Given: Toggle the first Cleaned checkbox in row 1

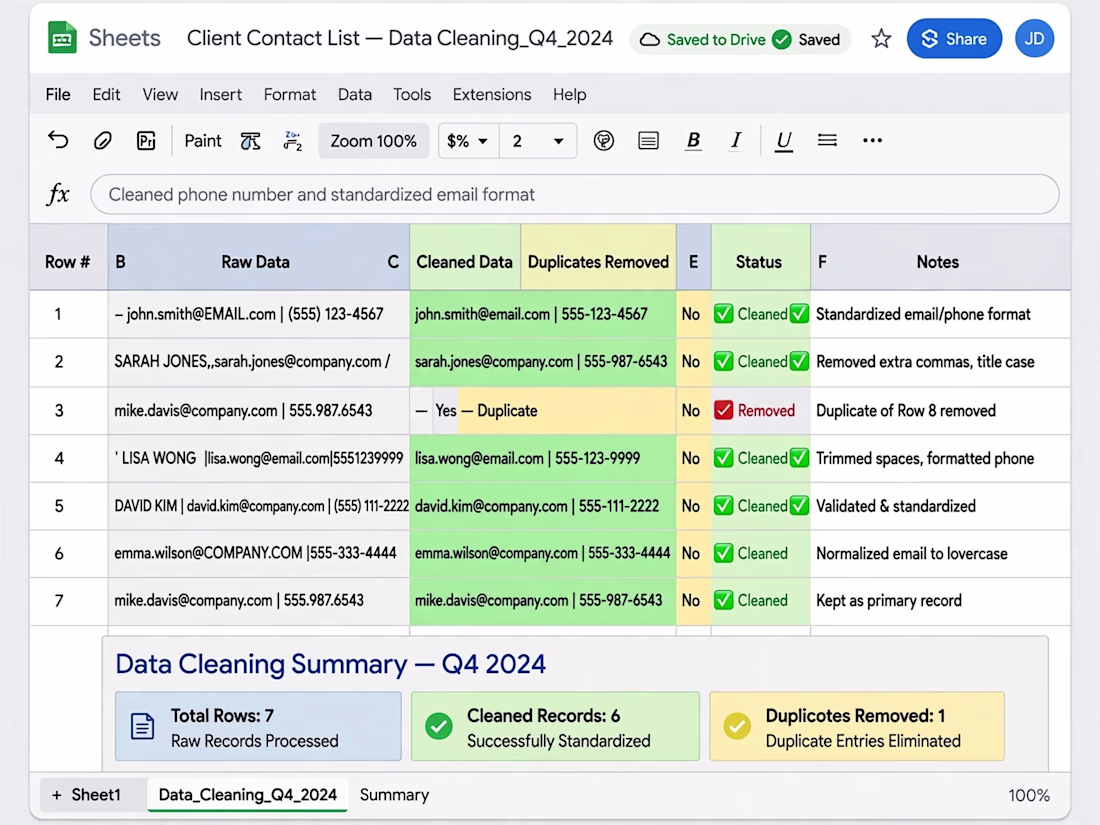Looking at the screenshot, I should 723,314.
